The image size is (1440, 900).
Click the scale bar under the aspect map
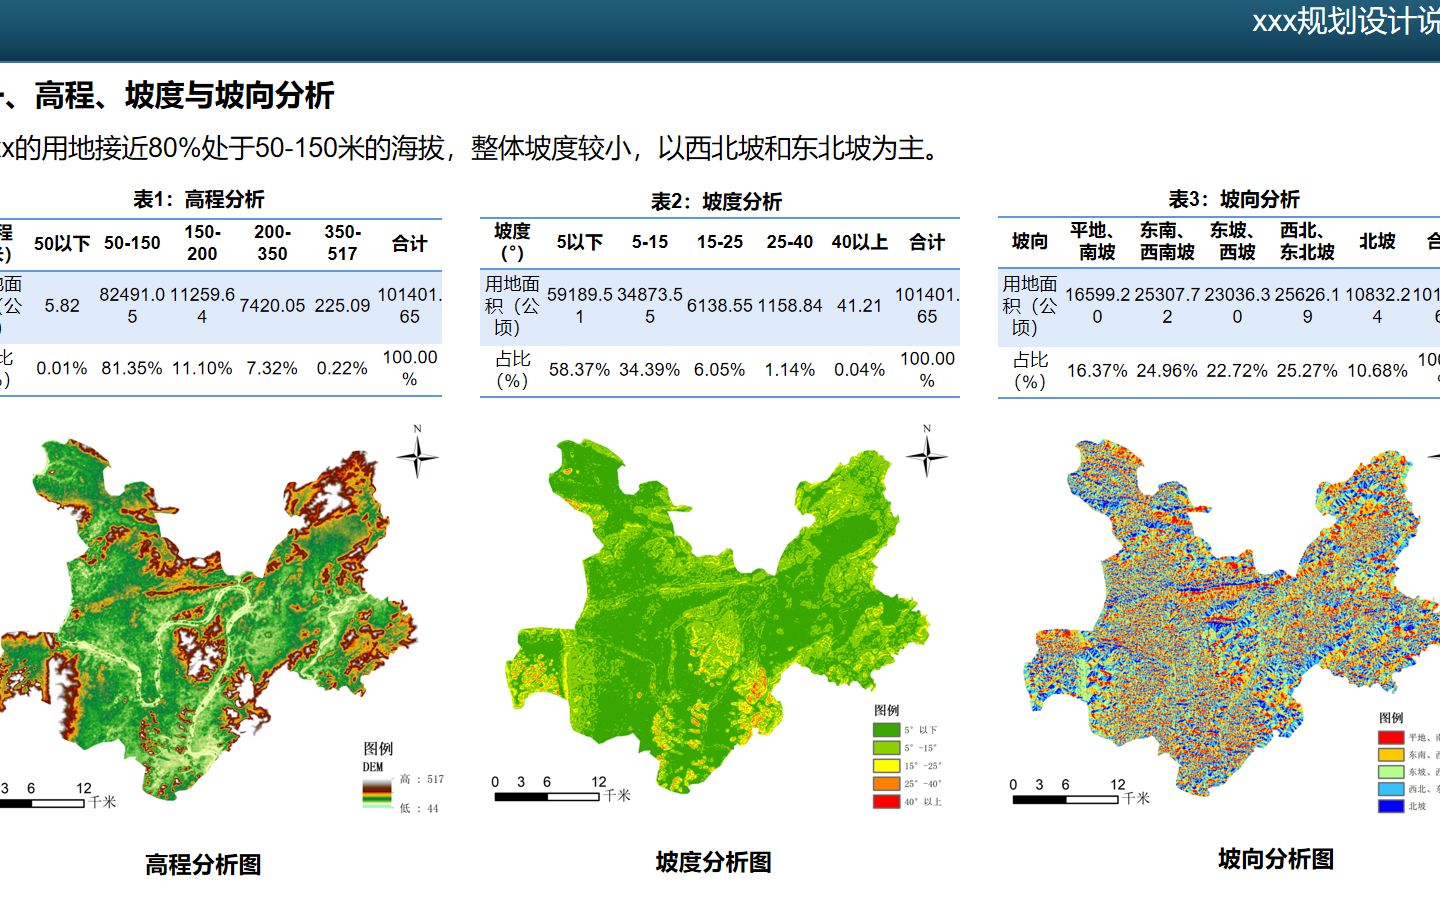point(1066,800)
